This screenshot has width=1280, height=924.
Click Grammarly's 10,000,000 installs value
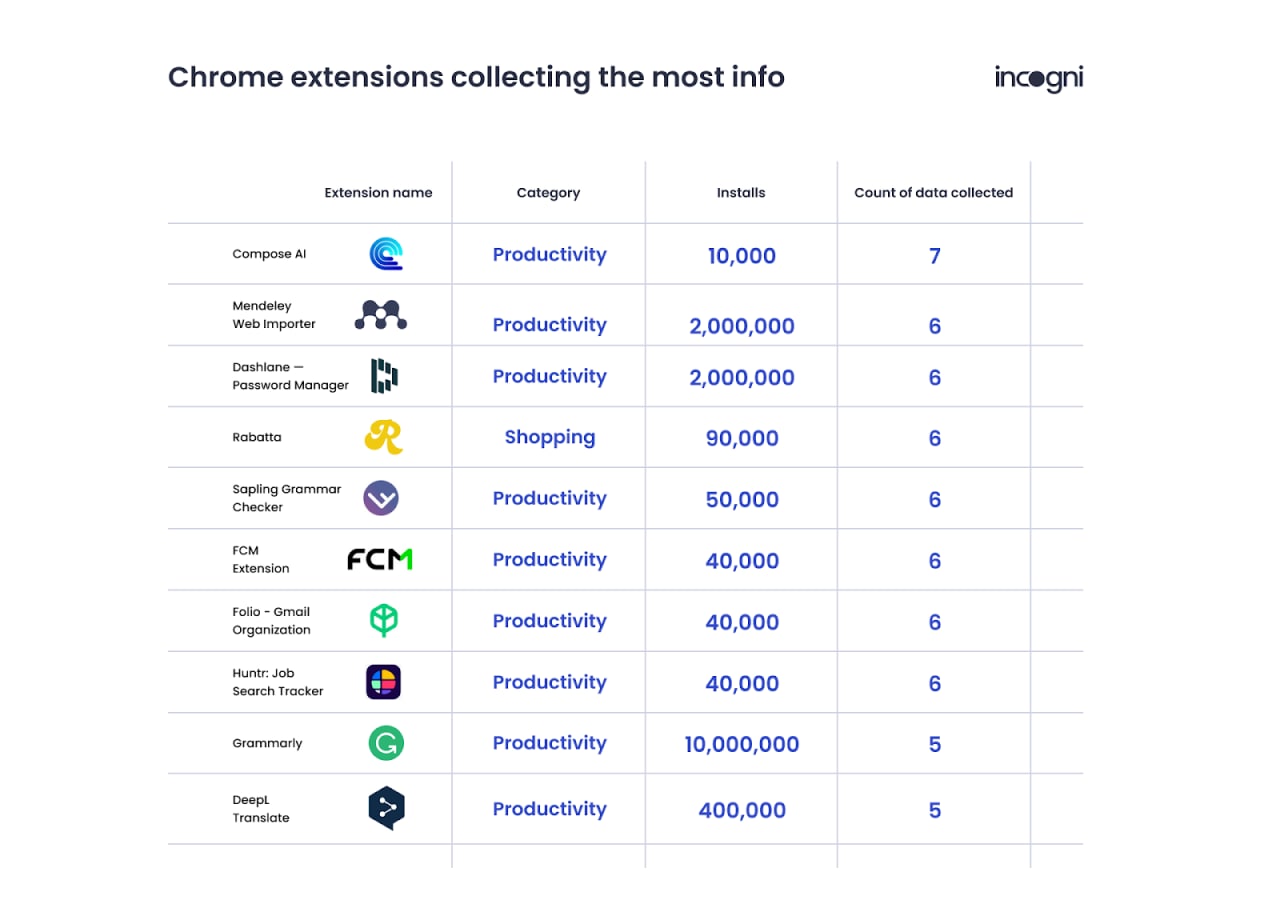point(742,744)
